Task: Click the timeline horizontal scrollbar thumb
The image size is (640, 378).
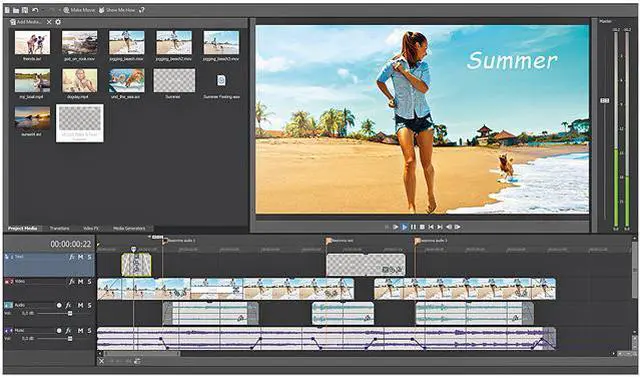Action: pos(141,354)
